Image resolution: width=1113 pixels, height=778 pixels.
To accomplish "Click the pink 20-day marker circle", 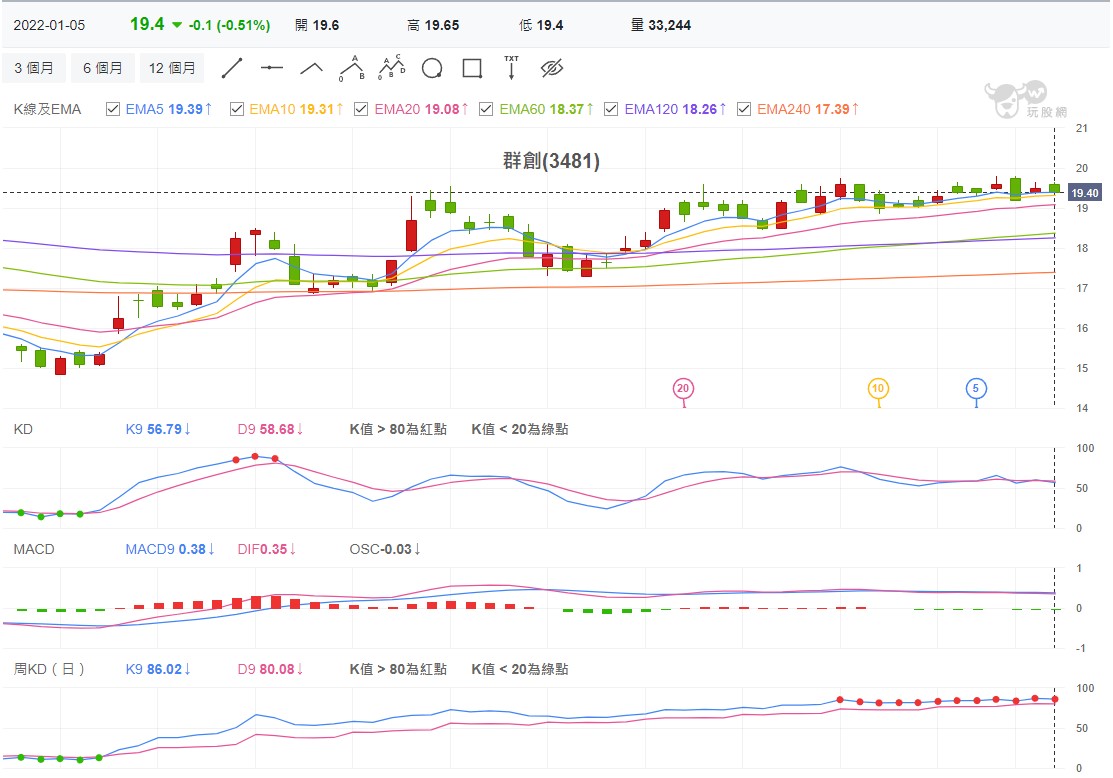I will [683, 388].
